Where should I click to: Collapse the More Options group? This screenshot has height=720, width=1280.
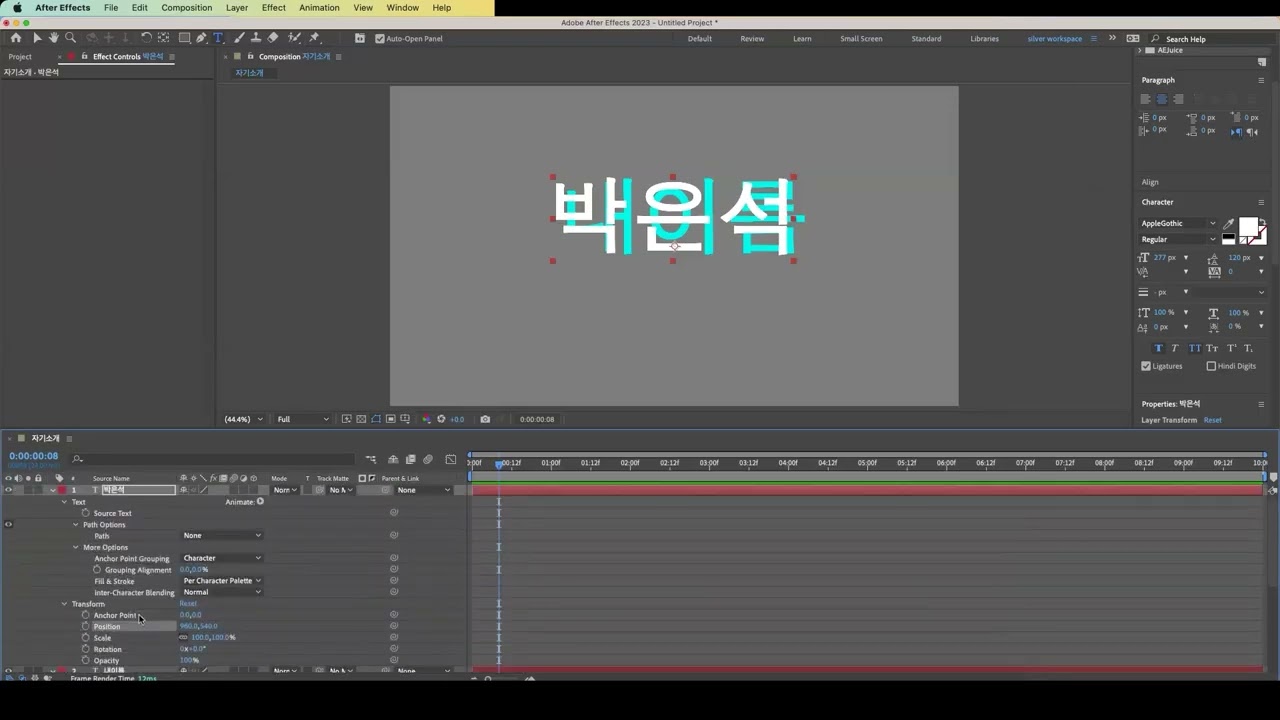coord(75,547)
